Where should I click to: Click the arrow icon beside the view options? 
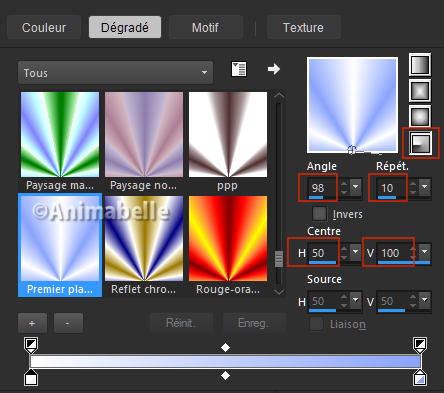click(274, 69)
